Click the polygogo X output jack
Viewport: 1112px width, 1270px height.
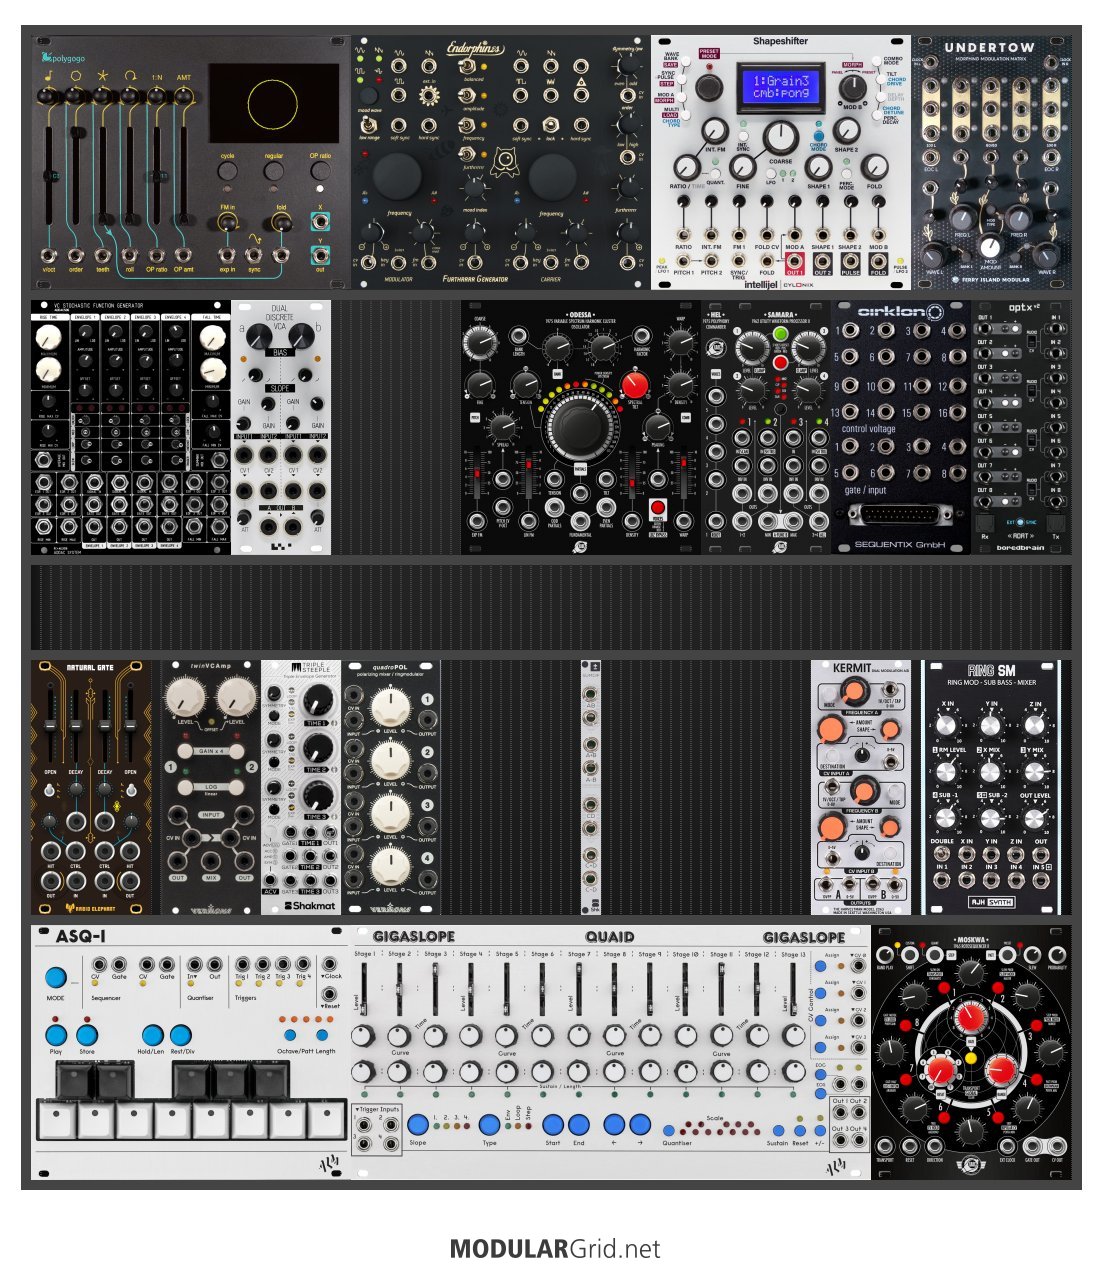coord(320,222)
